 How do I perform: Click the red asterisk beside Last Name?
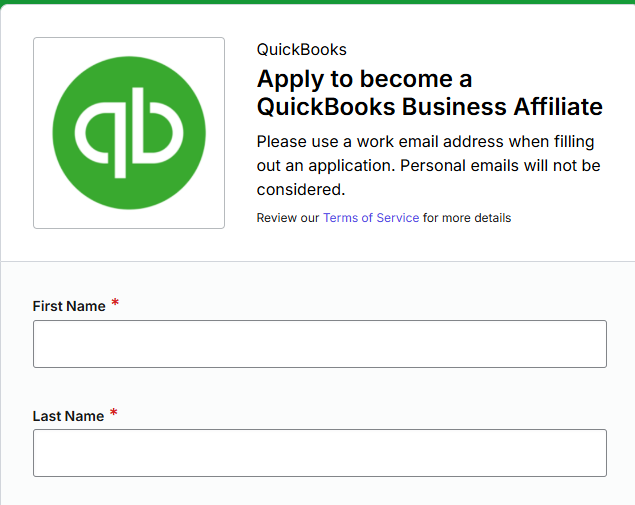click(x=114, y=413)
